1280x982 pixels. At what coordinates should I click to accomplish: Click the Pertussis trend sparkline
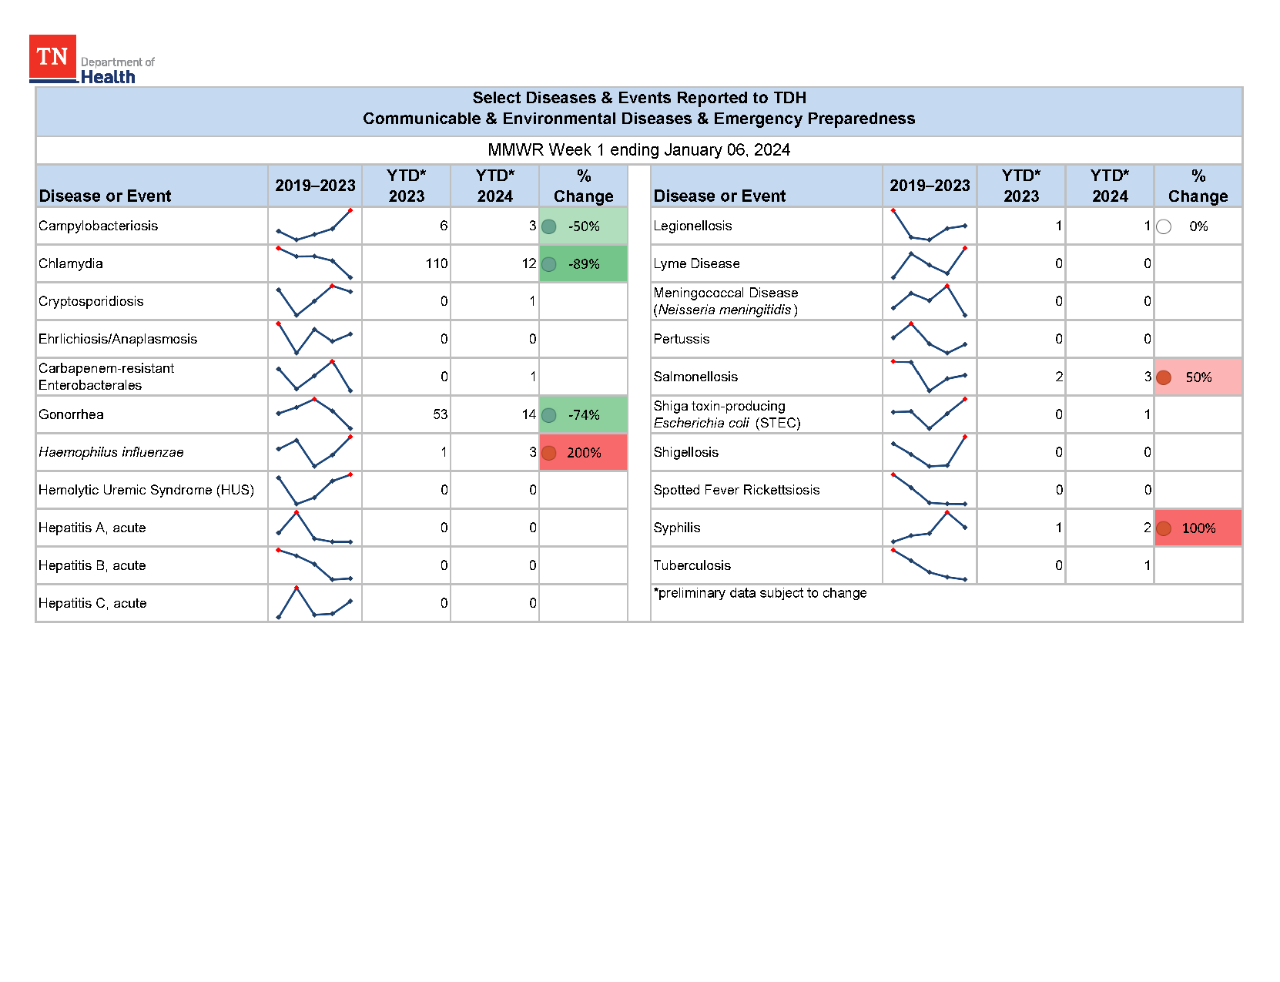point(929,339)
